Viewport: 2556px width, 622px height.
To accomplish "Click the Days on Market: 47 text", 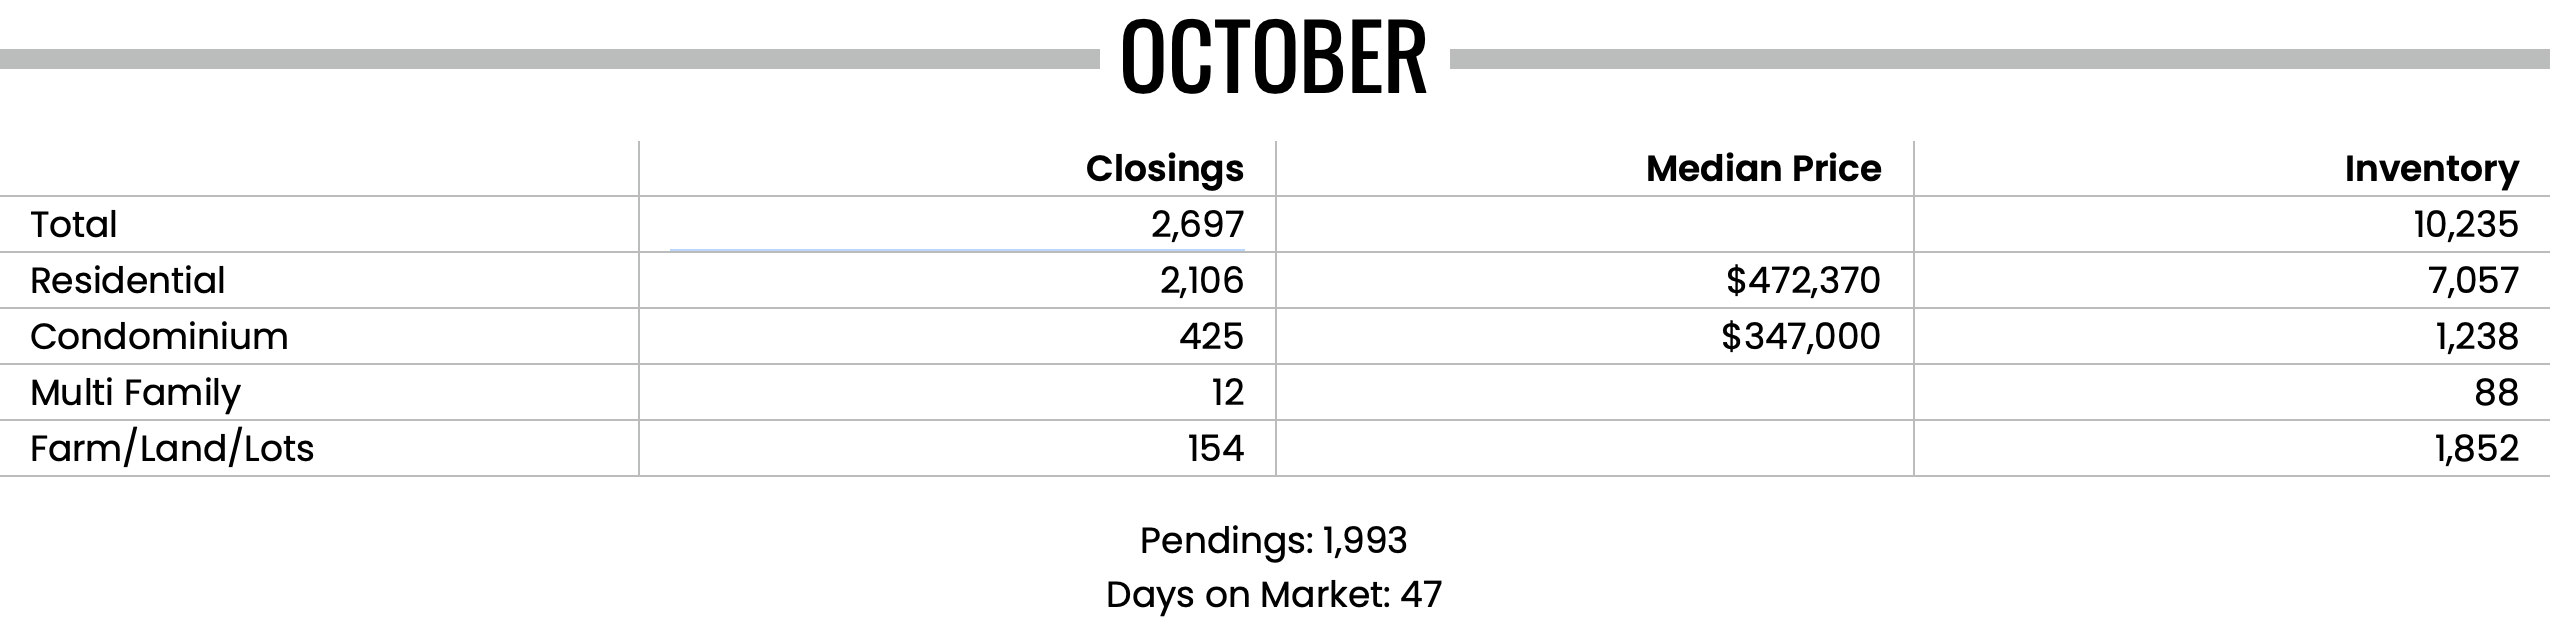I will [1274, 595].
